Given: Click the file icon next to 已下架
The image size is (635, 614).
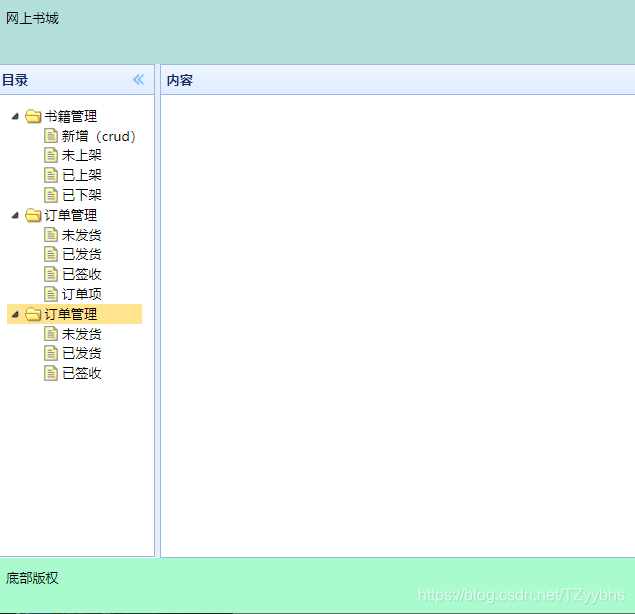Looking at the screenshot, I should click(51, 195).
